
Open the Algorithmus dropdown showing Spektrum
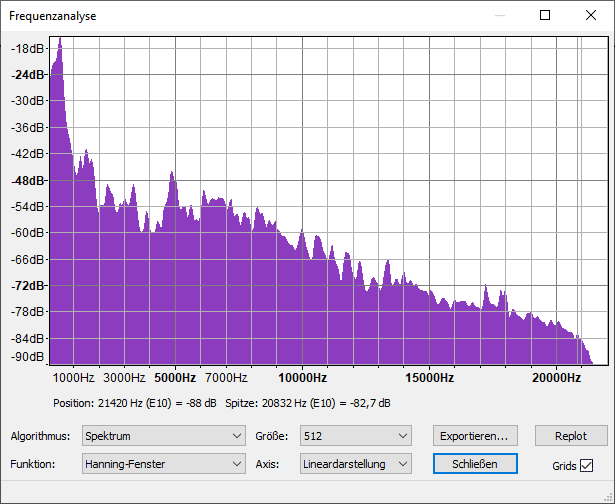tap(164, 435)
